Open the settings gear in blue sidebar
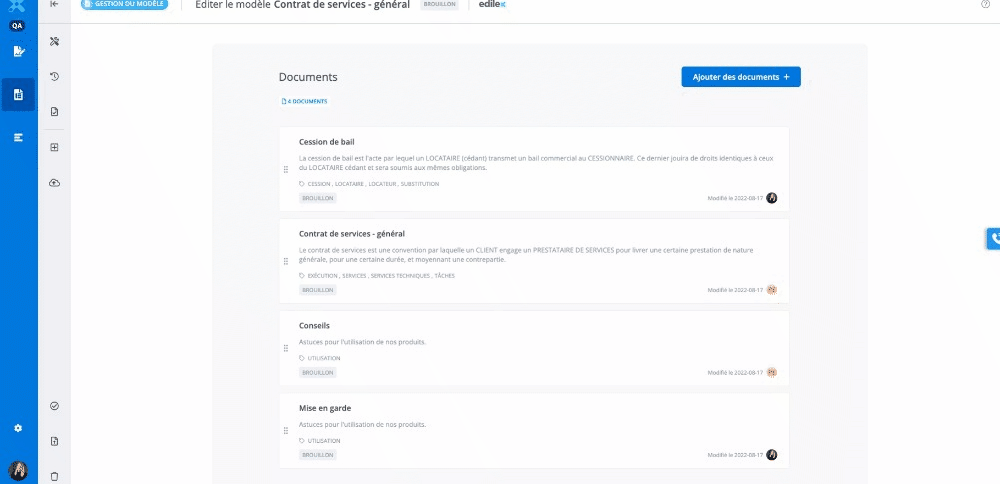This screenshot has width=1000, height=484. point(18,428)
